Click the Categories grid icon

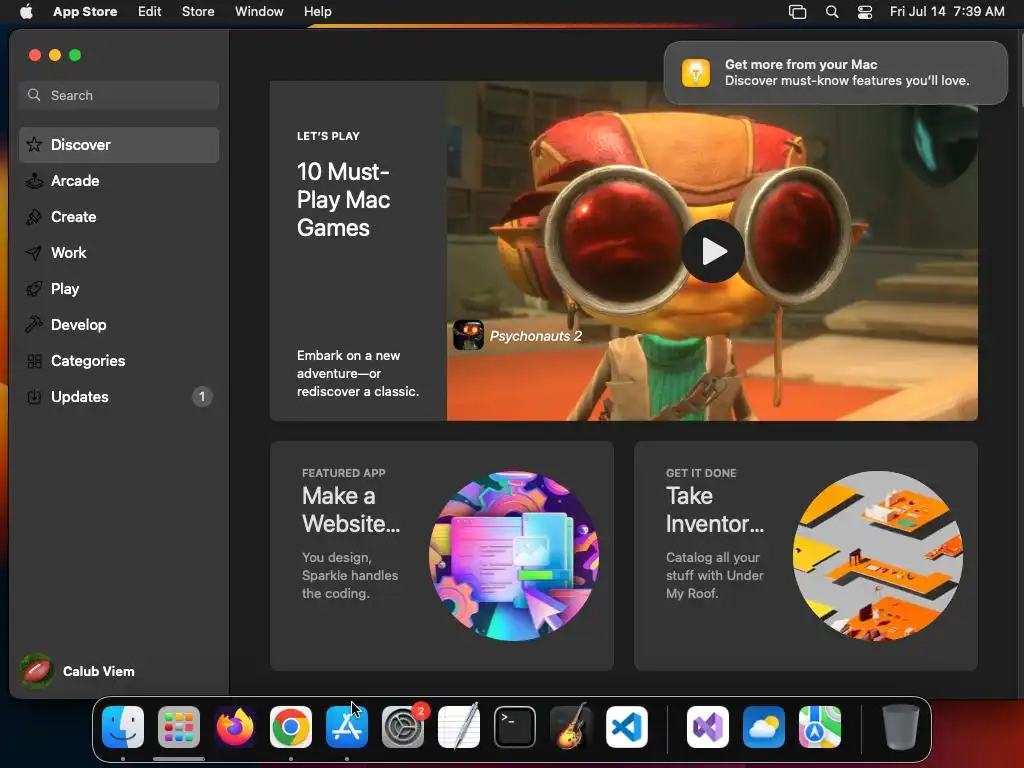34,360
